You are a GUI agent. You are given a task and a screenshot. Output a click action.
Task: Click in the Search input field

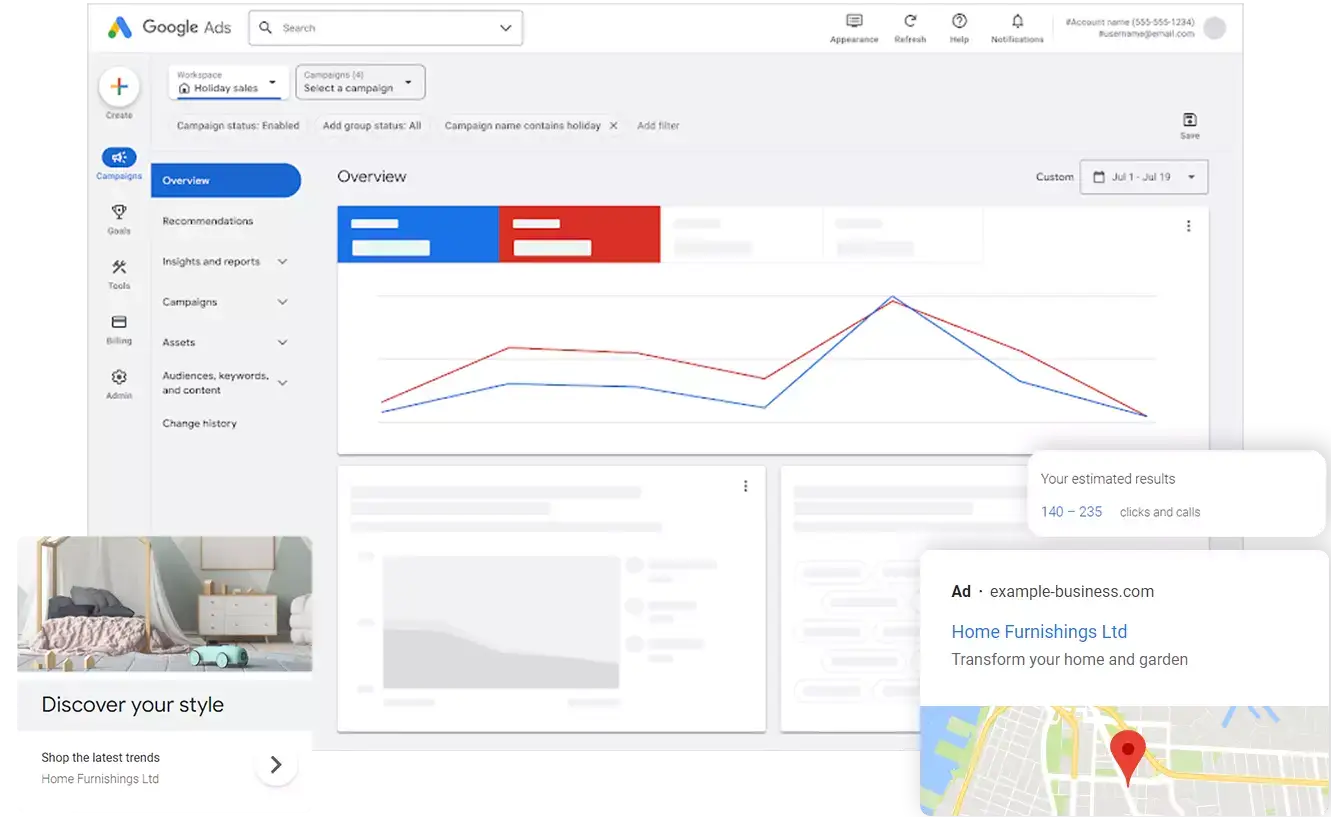click(385, 28)
